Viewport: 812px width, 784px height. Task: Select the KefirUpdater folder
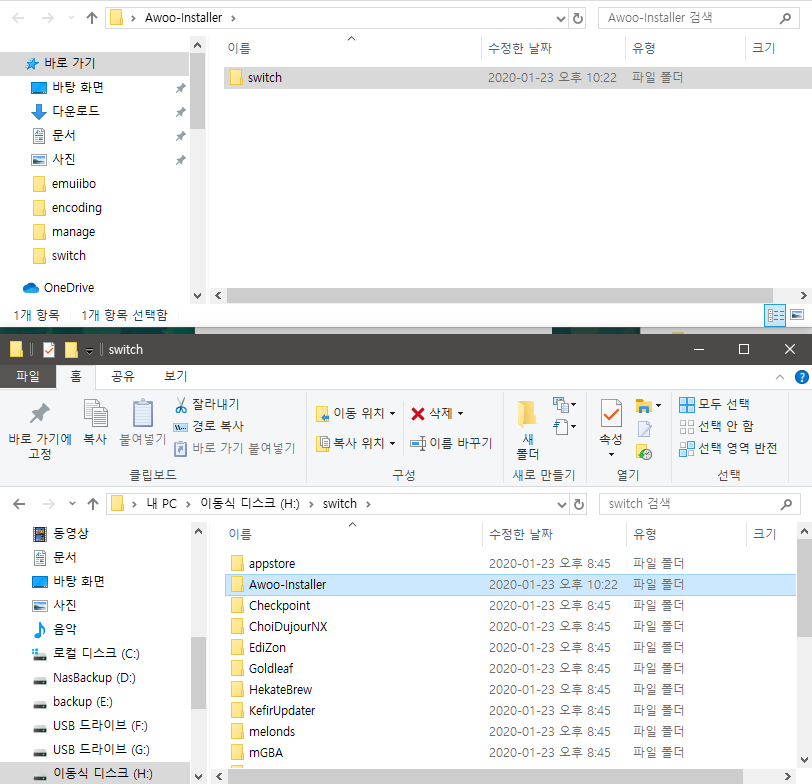[282, 710]
